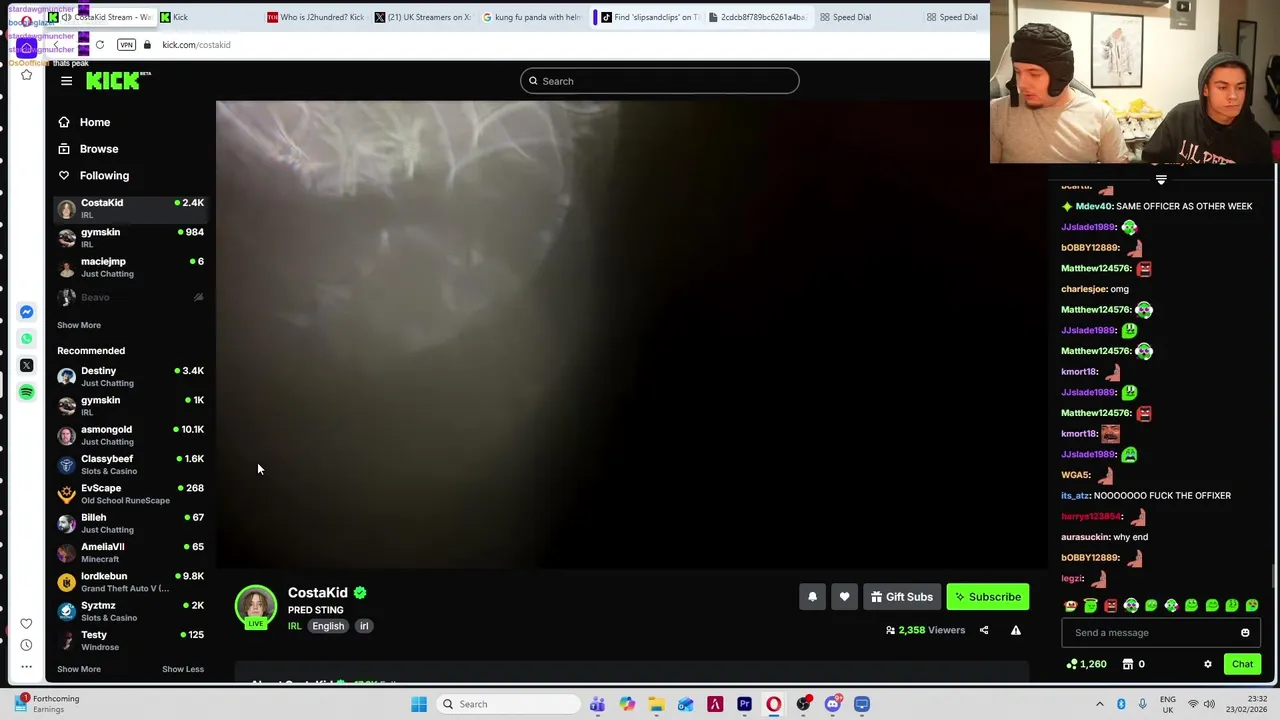The image size is (1280, 720).
Task: Open Adobe Premiere Pro from taskbar
Action: point(744,704)
